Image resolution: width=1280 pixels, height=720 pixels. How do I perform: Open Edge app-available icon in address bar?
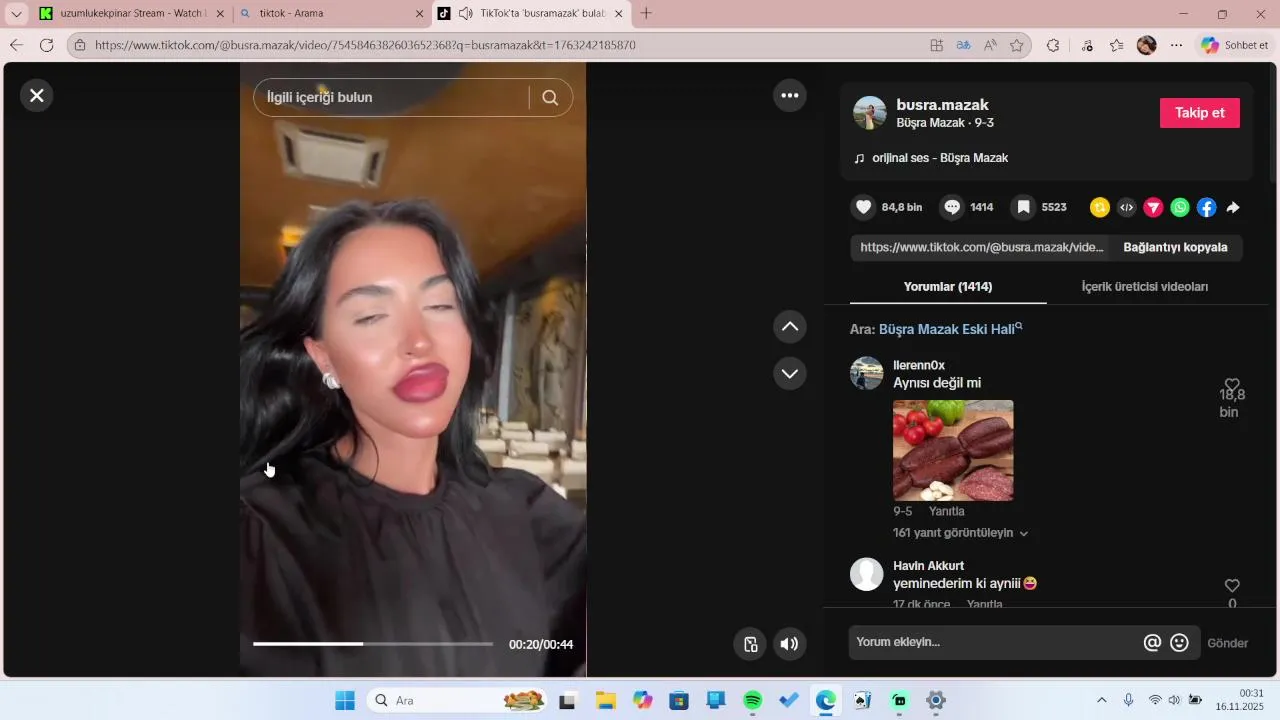(936, 45)
